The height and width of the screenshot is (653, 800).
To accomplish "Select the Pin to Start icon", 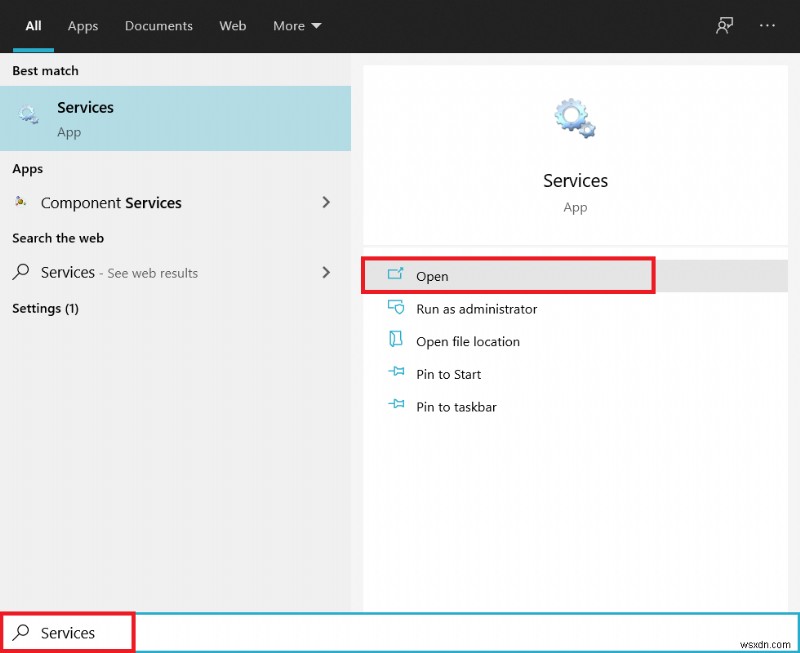I will click(396, 374).
